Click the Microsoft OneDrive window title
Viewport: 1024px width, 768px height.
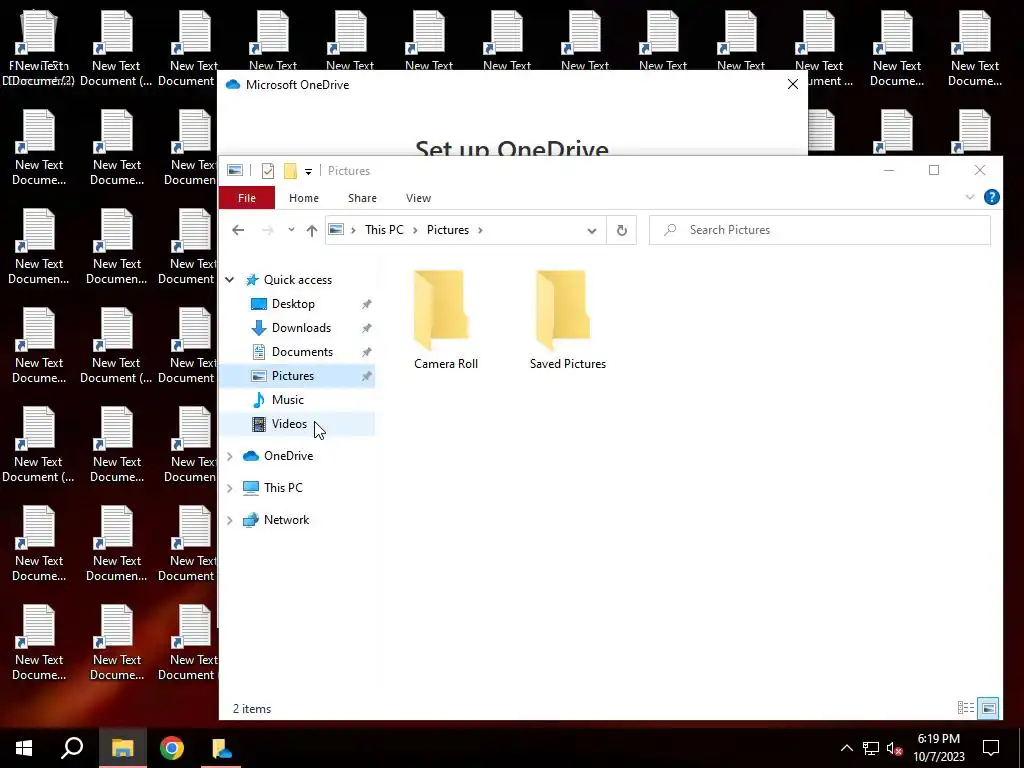tap(297, 85)
